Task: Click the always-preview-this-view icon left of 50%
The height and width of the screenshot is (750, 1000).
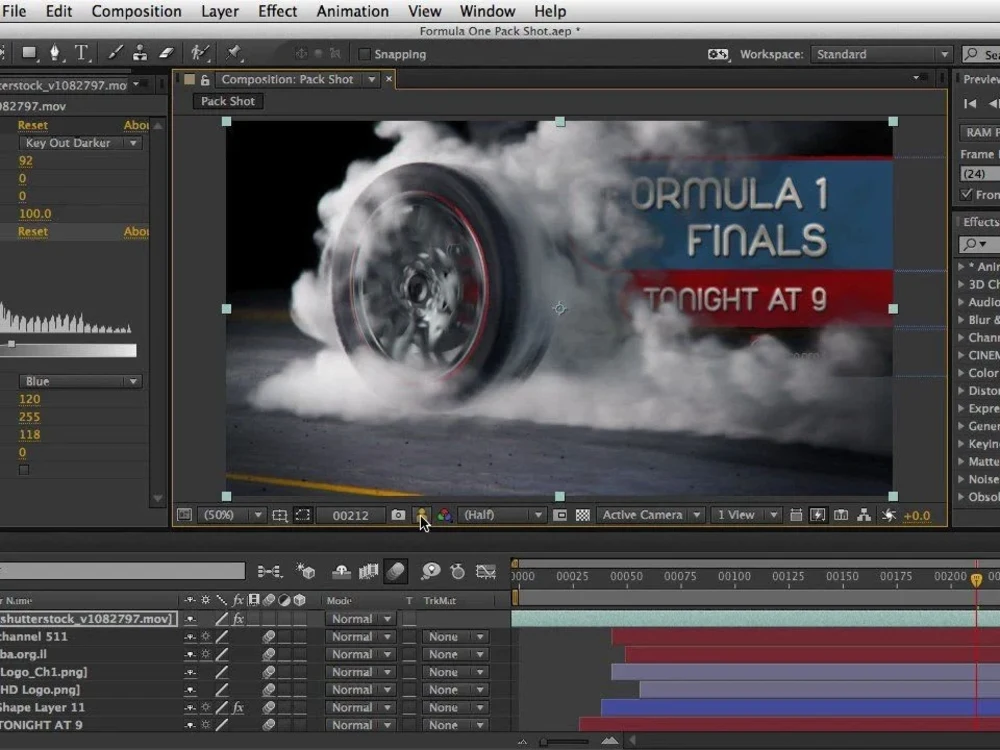Action: click(x=184, y=515)
